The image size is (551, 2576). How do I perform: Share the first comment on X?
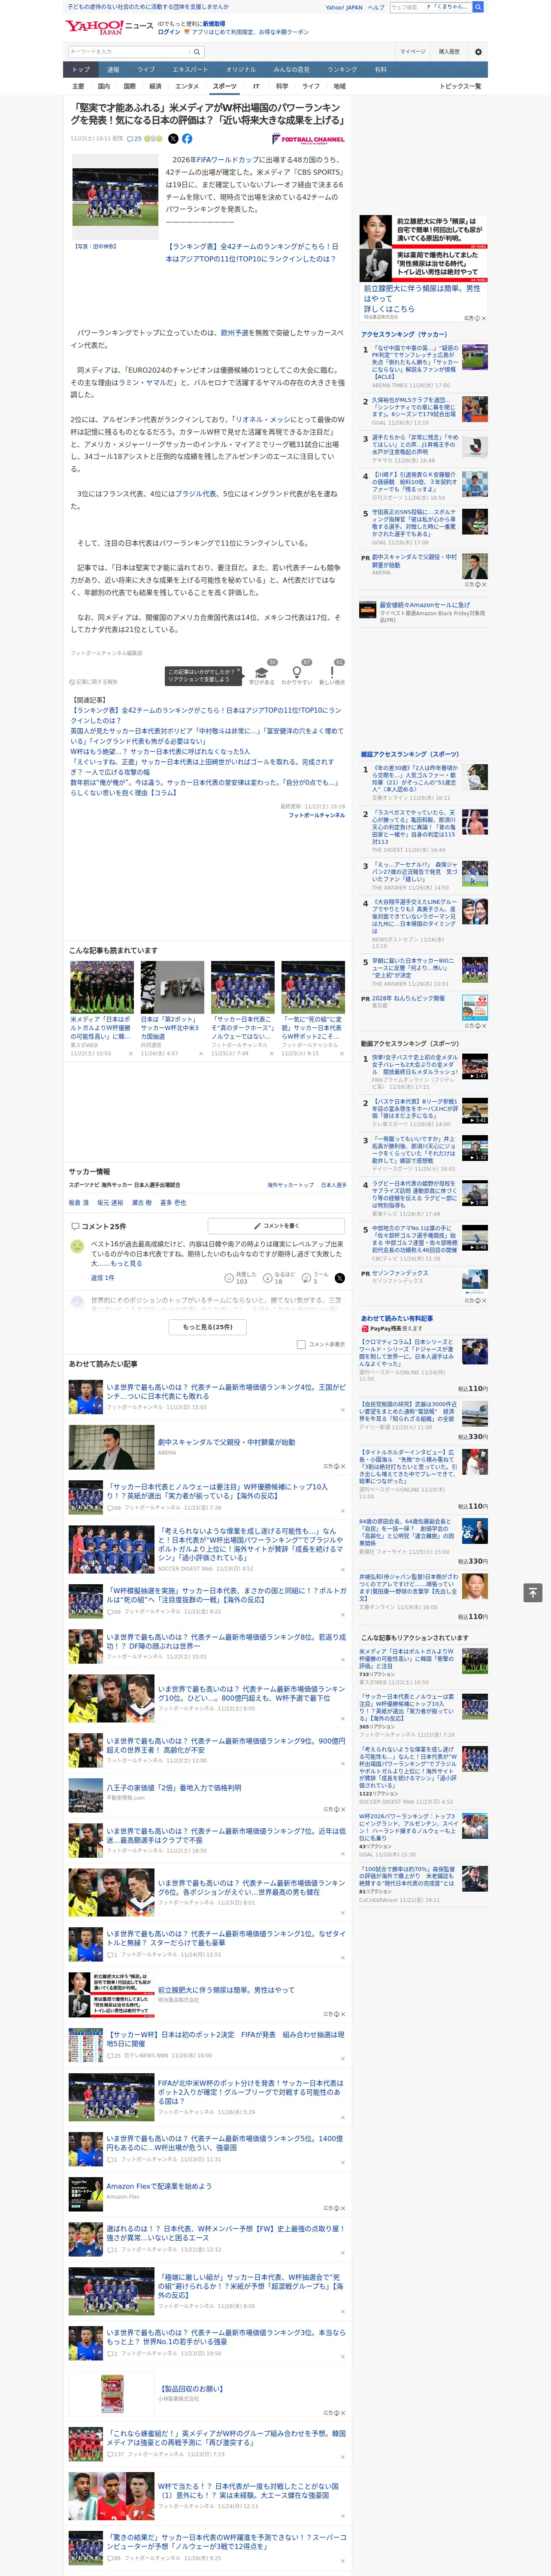click(x=339, y=1278)
